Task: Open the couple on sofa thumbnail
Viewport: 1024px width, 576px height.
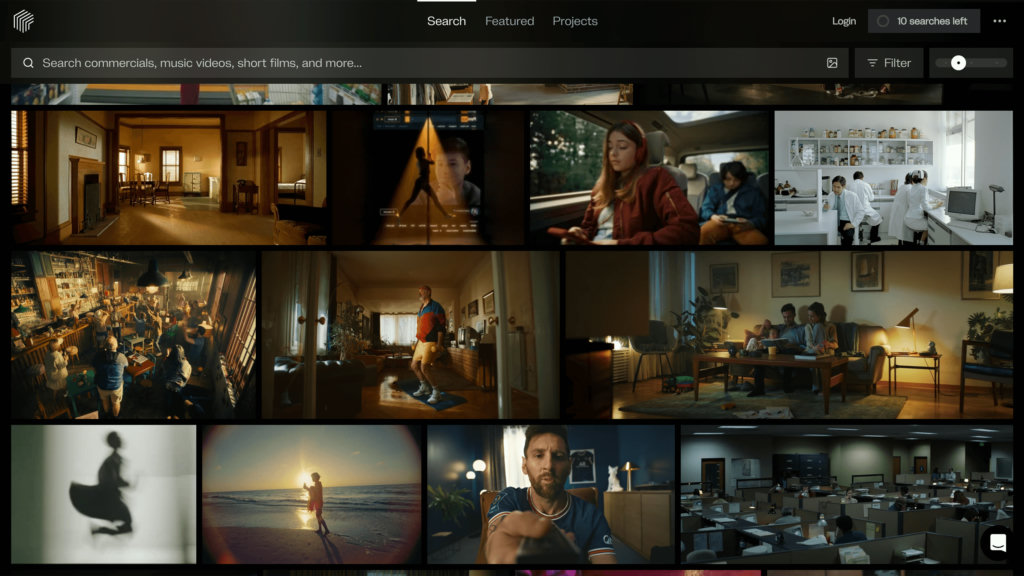Action: click(789, 335)
